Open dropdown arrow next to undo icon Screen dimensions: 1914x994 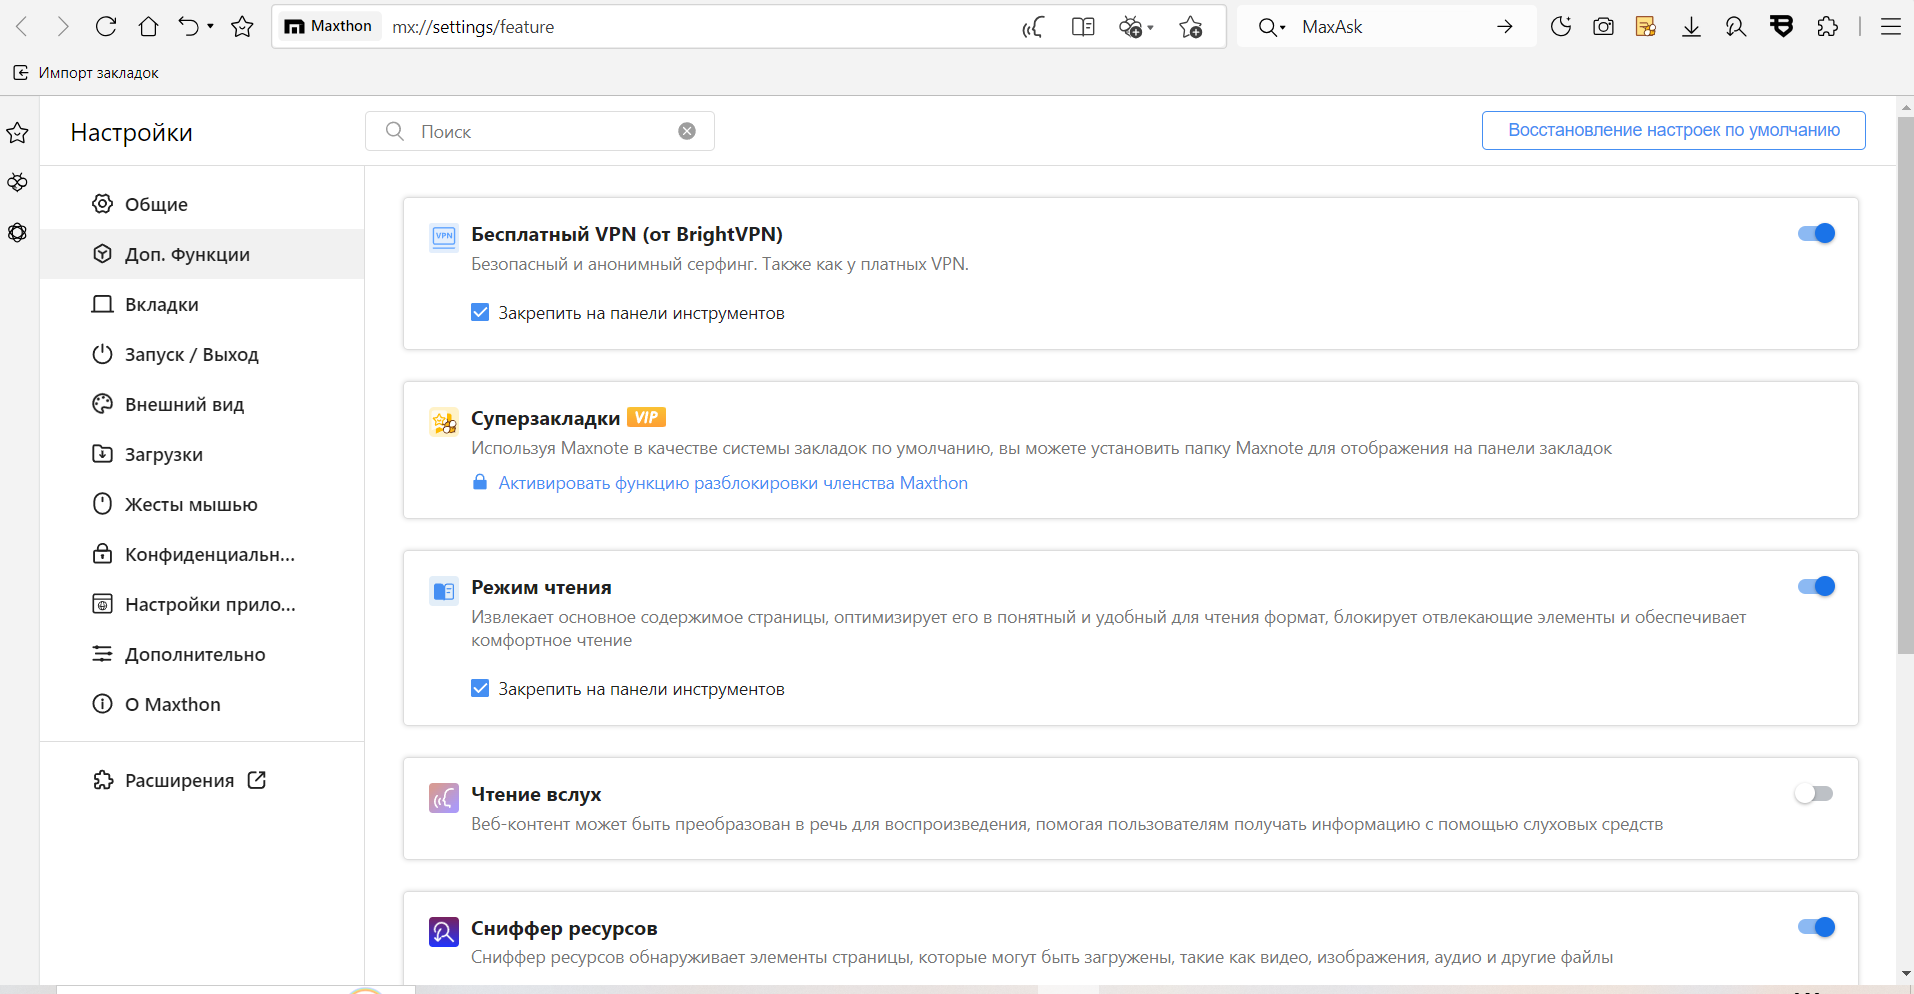tap(210, 27)
